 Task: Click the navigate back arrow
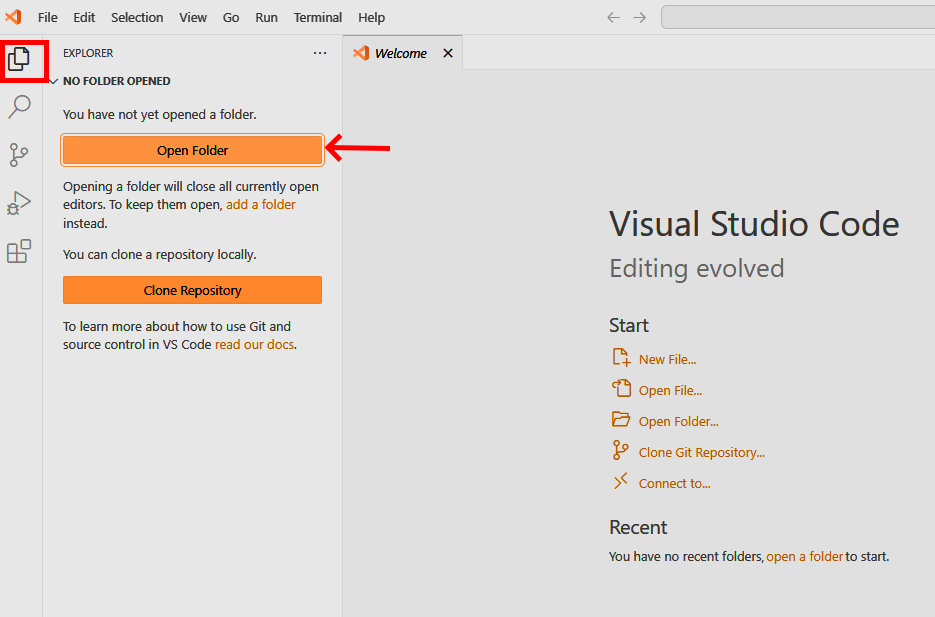pyautogui.click(x=614, y=17)
